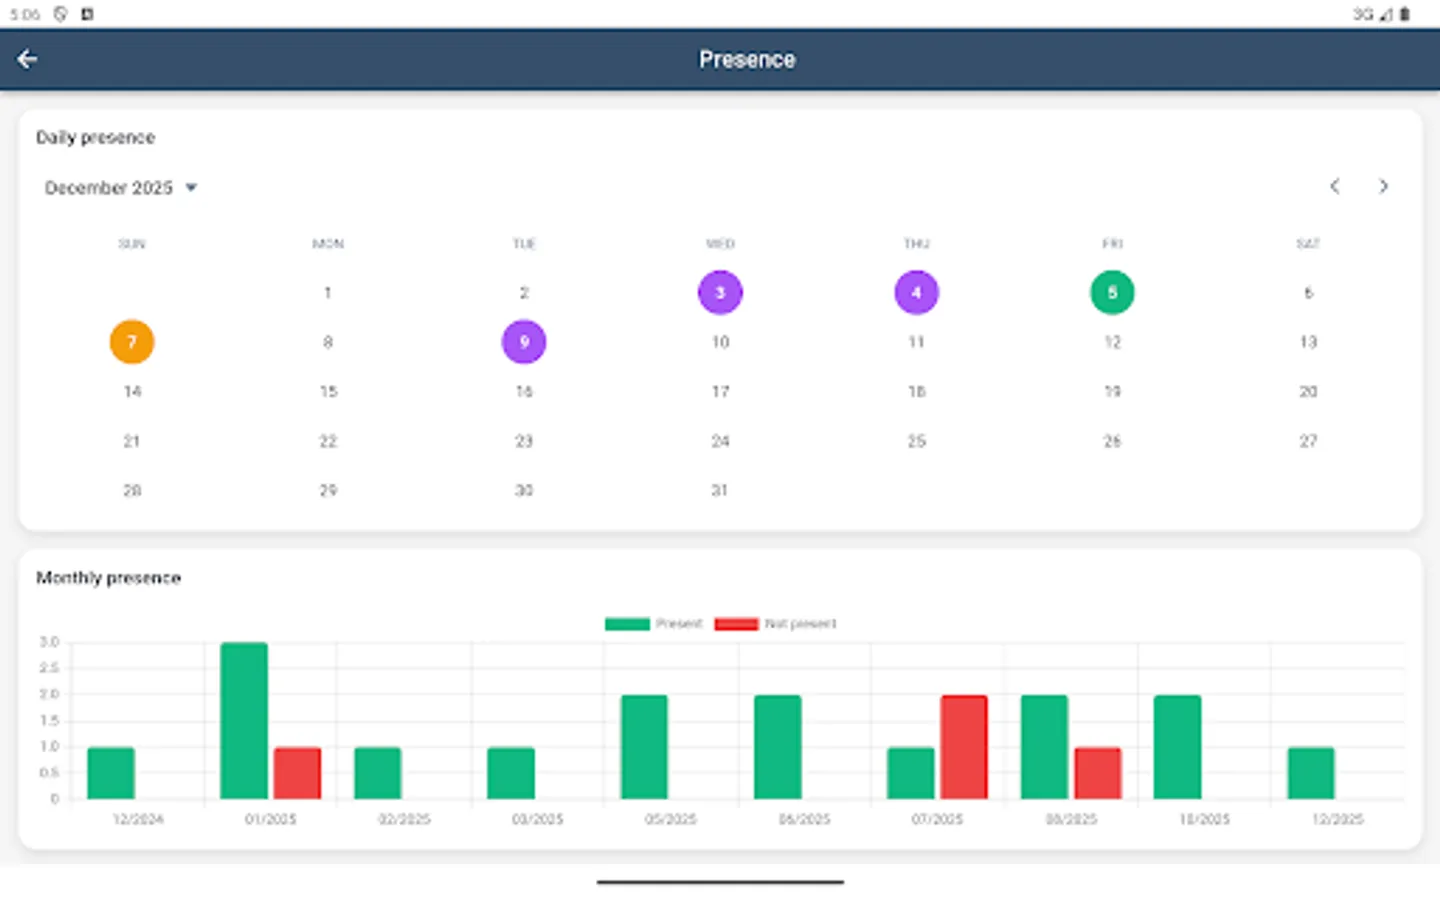The width and height of the screenshot is (1440, 900).
Task: Click the red bar for 07/2025
Action: [964, 747]
